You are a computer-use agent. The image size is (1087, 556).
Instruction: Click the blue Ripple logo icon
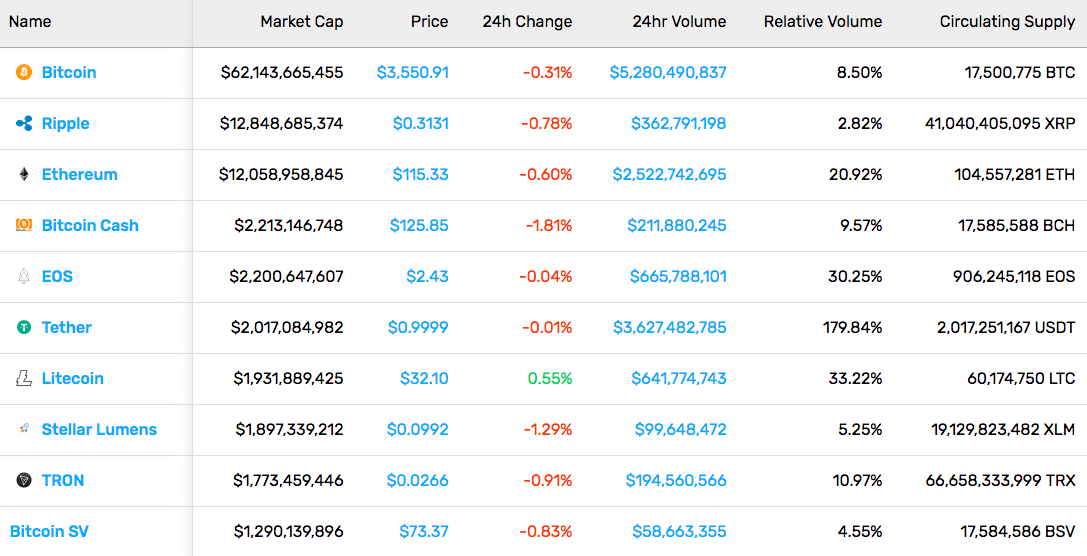pyautogui.click(x=24, y=123)
